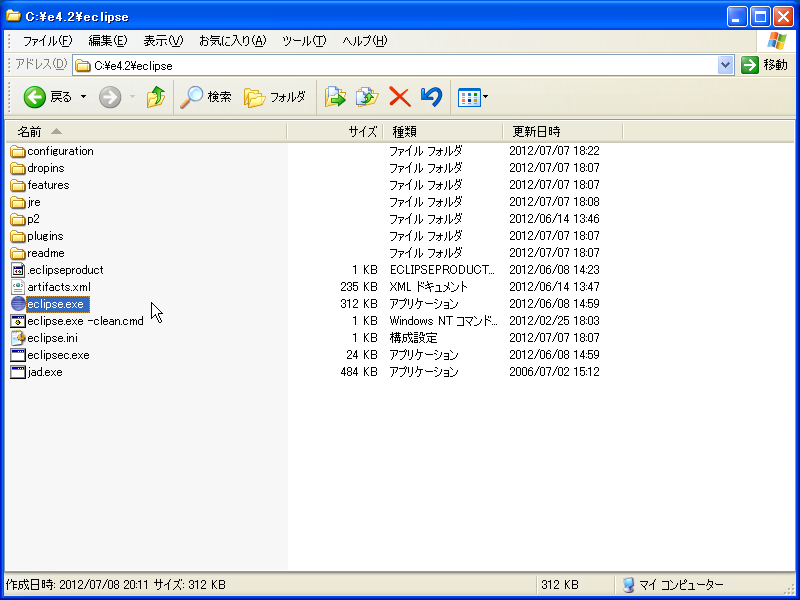Click the Windows flag logo
The width and height of the screenshot is (800, 600).
click(777, 41)
